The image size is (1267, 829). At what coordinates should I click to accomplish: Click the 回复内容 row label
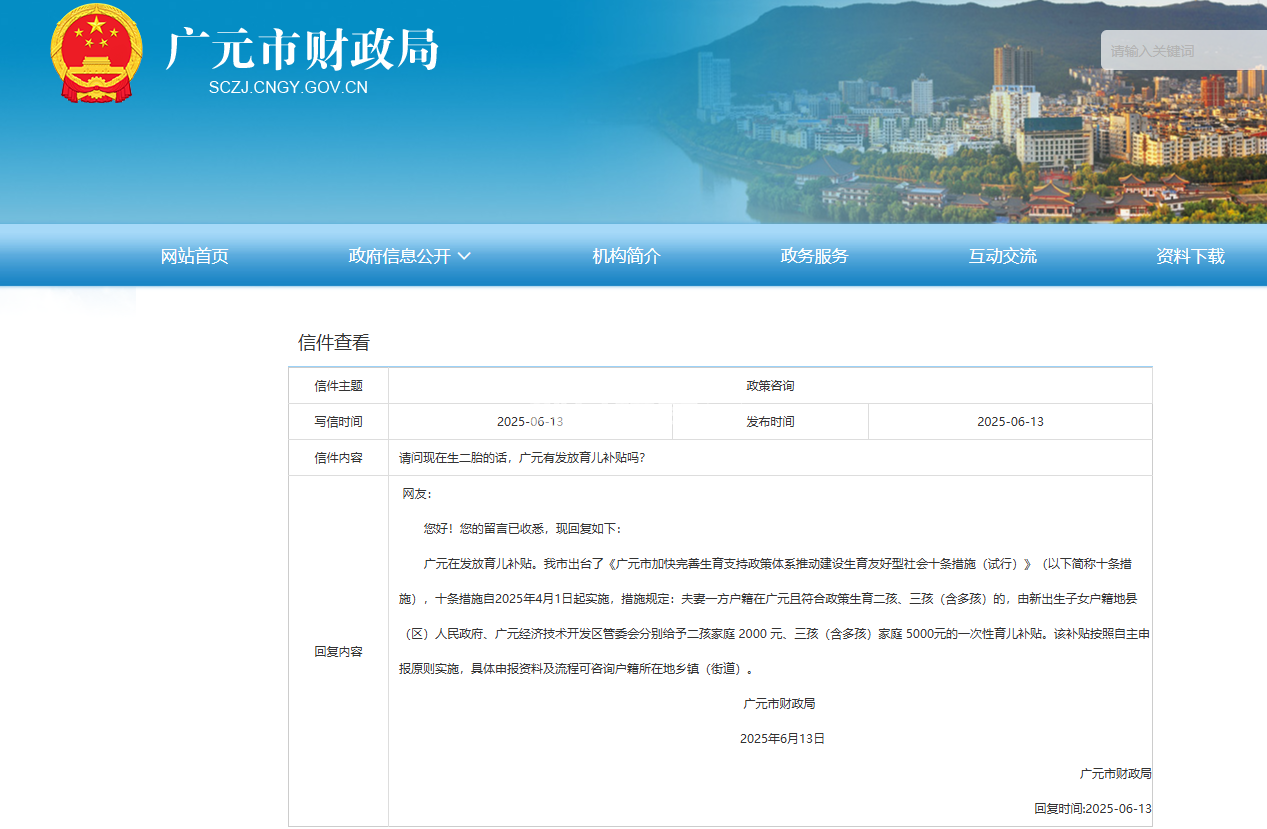(338, 651)
